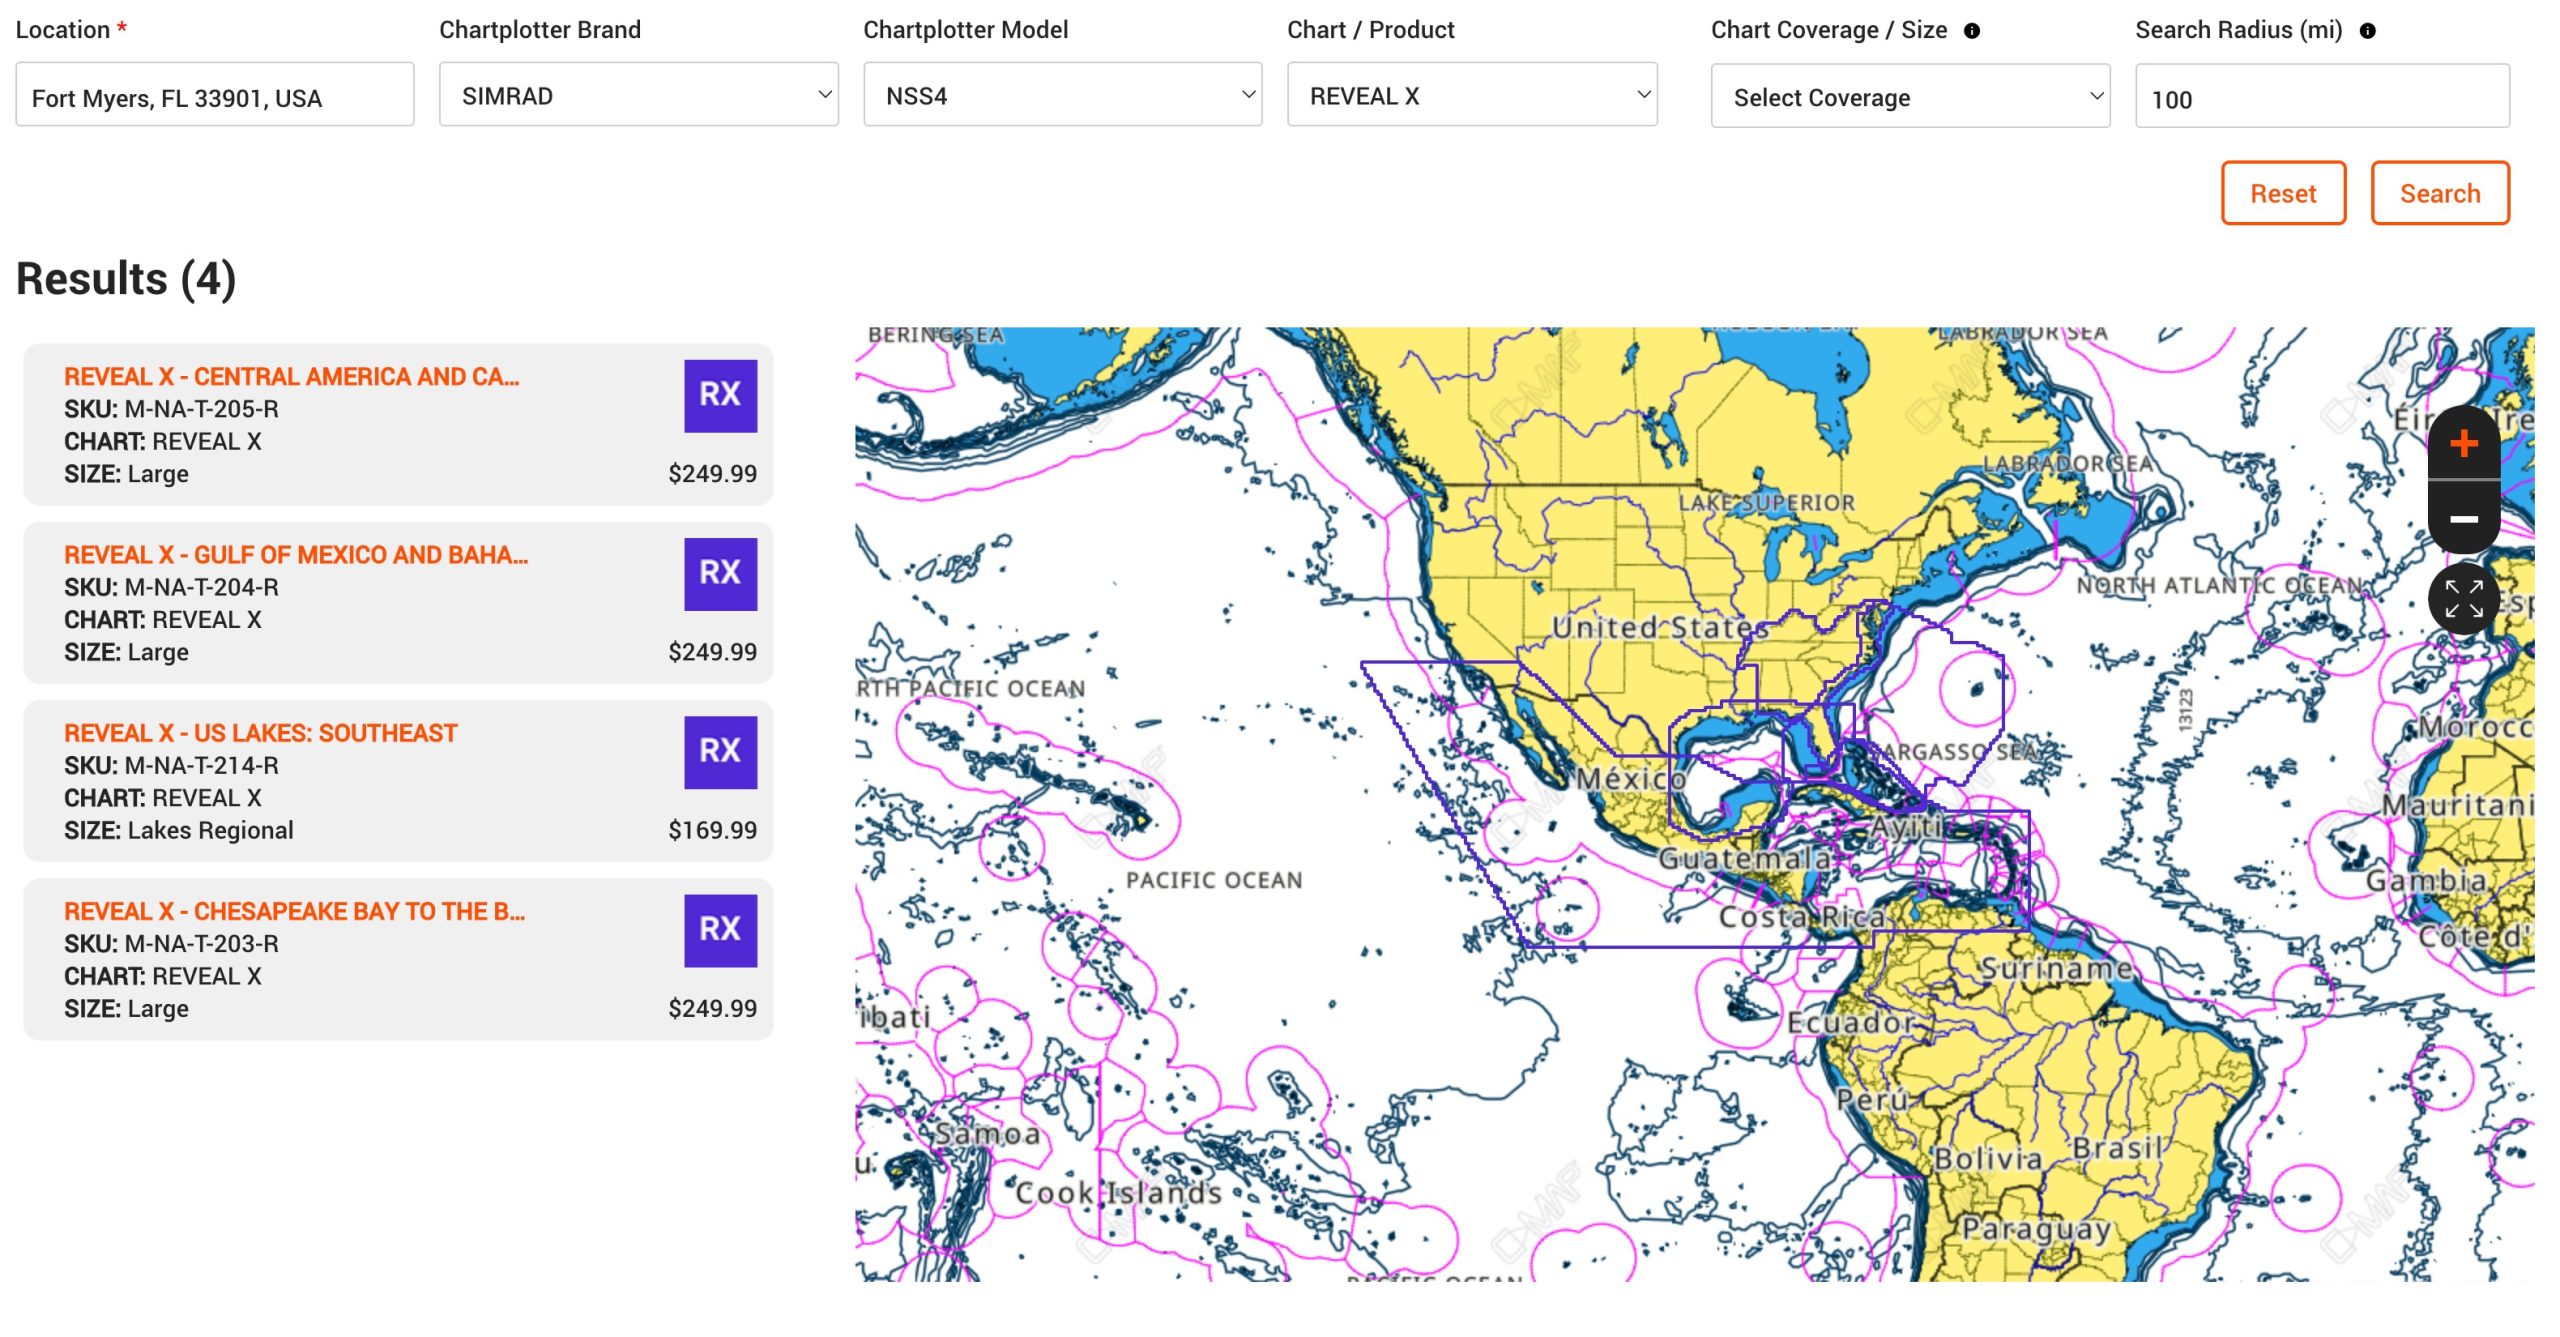
Task: Open the Chartplotter Brand dropdown
Action: (638, 96)
